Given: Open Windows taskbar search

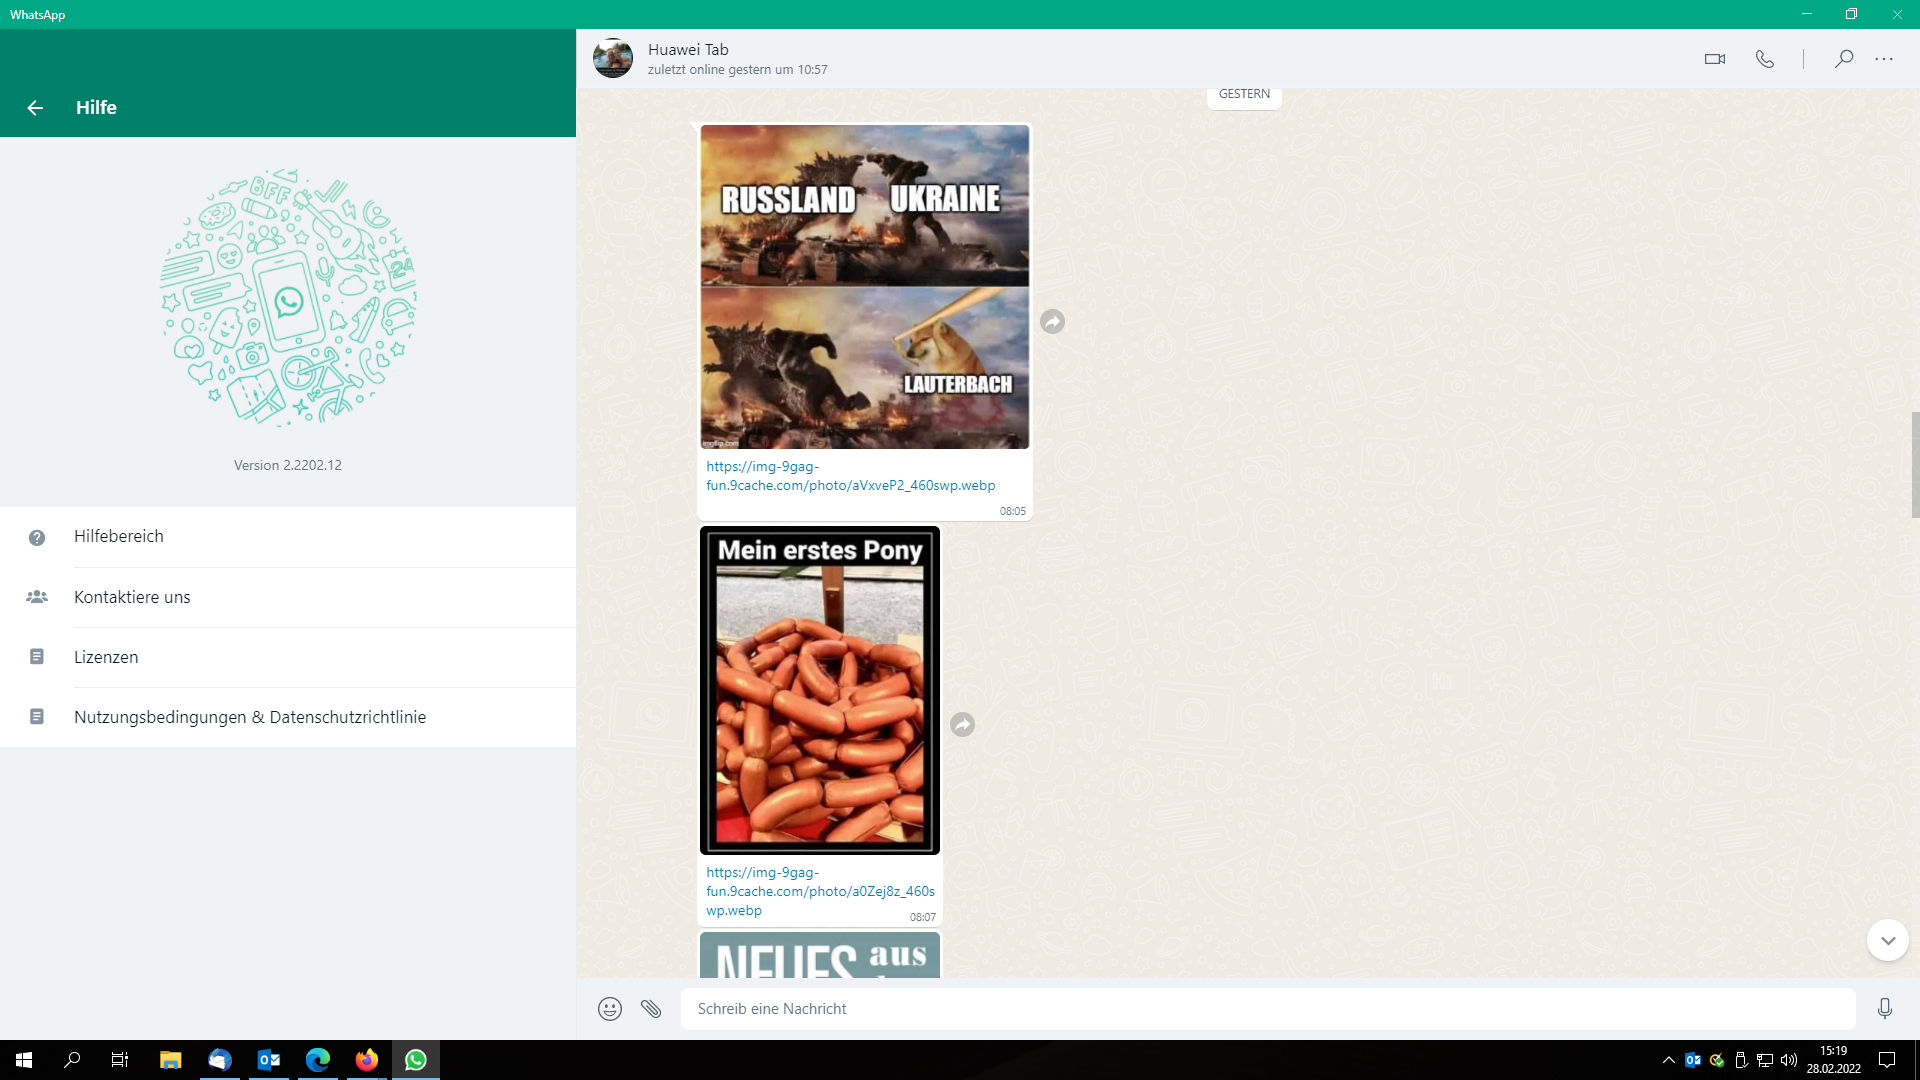Looking at the screenshot, I should pos(72,1060).
